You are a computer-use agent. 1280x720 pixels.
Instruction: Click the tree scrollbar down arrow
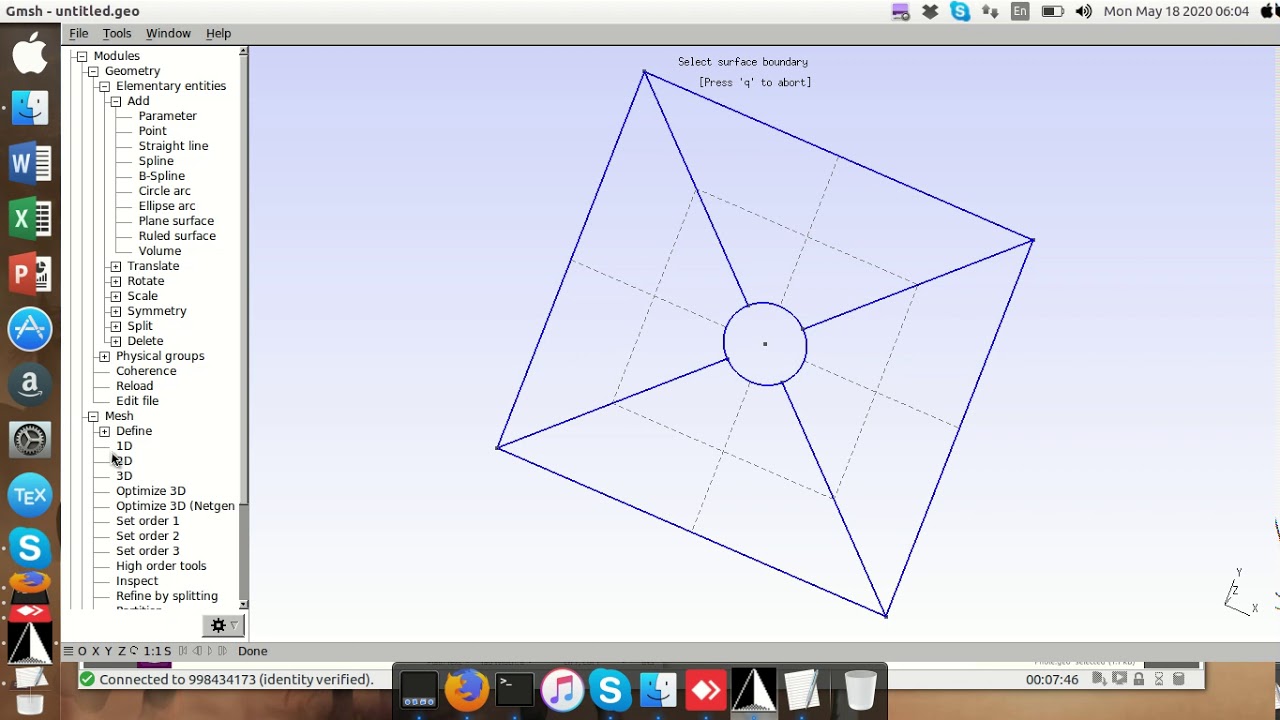click(243, 604)
